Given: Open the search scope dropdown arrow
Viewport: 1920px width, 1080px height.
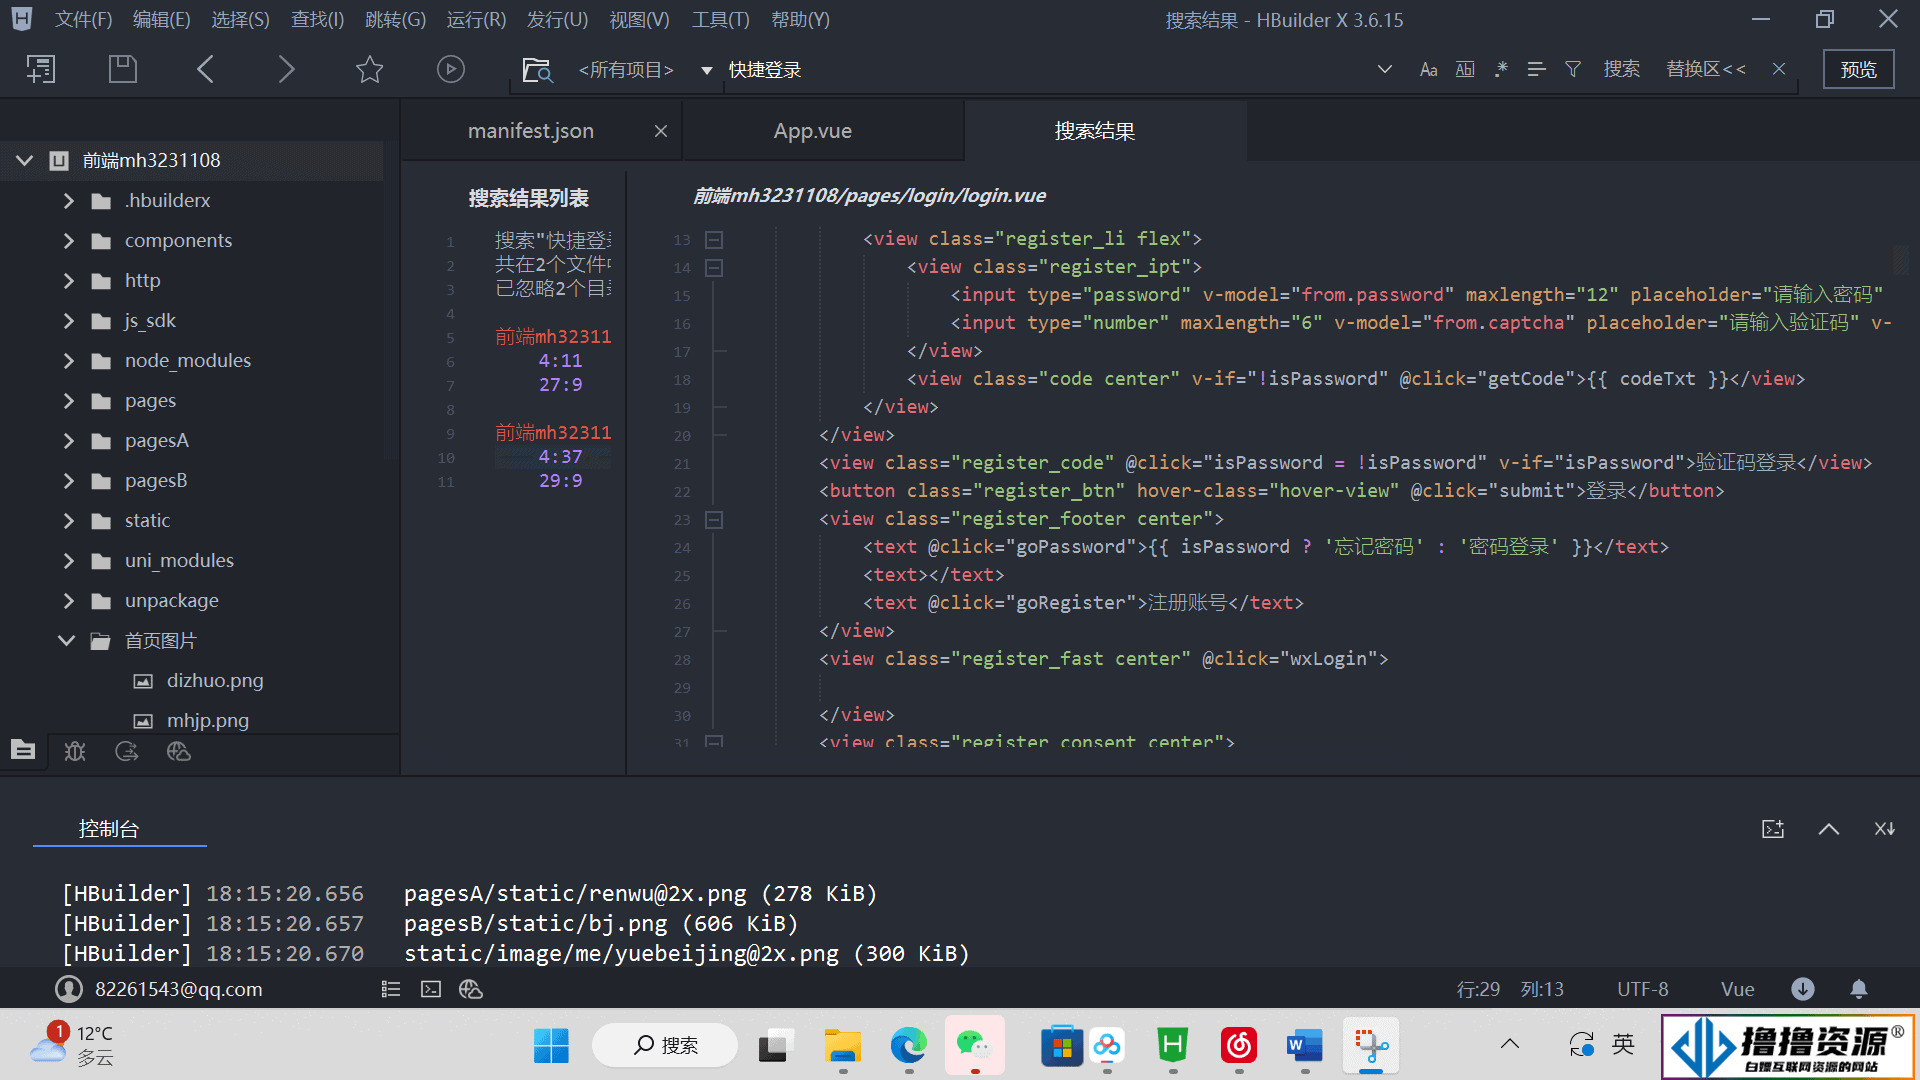Looking at the screenshot, I should coord(707,70).
